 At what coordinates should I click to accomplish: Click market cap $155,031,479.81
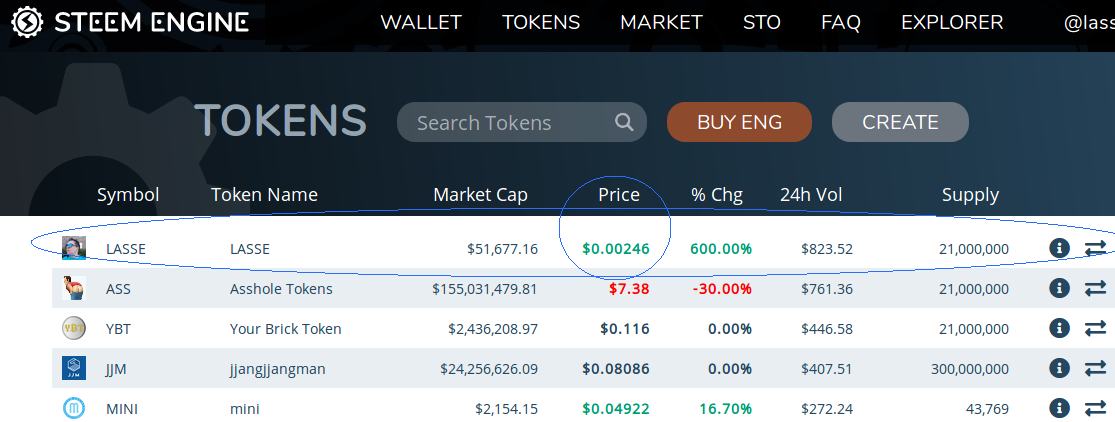[485, 289]
